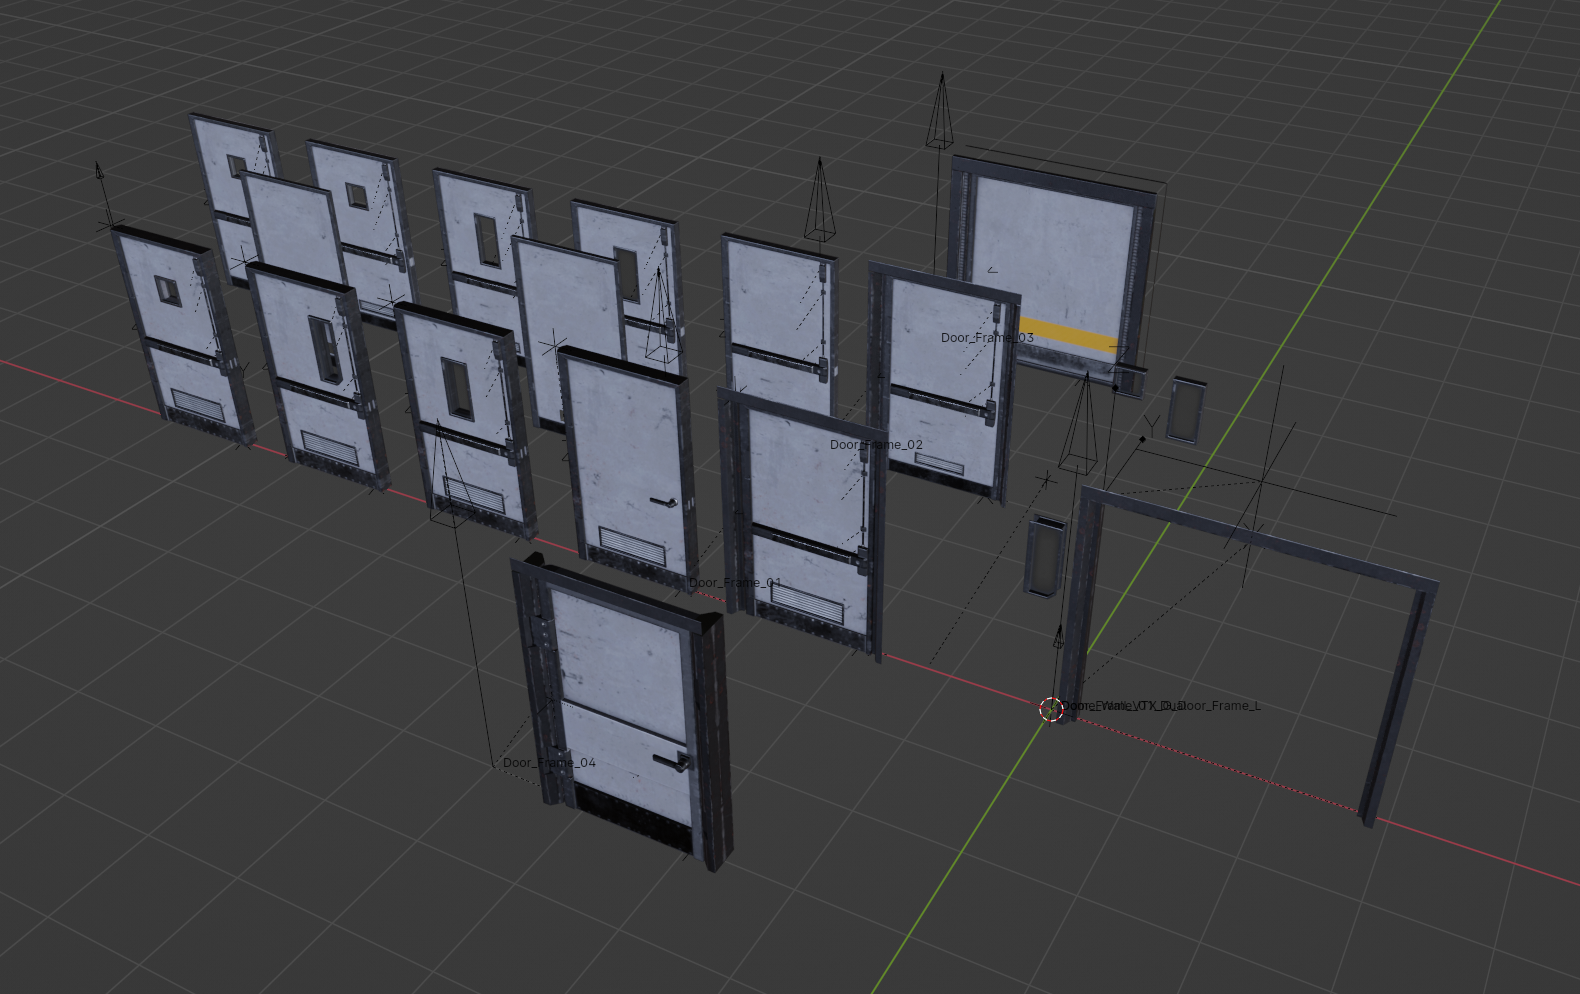Click the 3D cursor at the world origin
Viewport: 1580px width, 994px height.
coord(1050,708)
